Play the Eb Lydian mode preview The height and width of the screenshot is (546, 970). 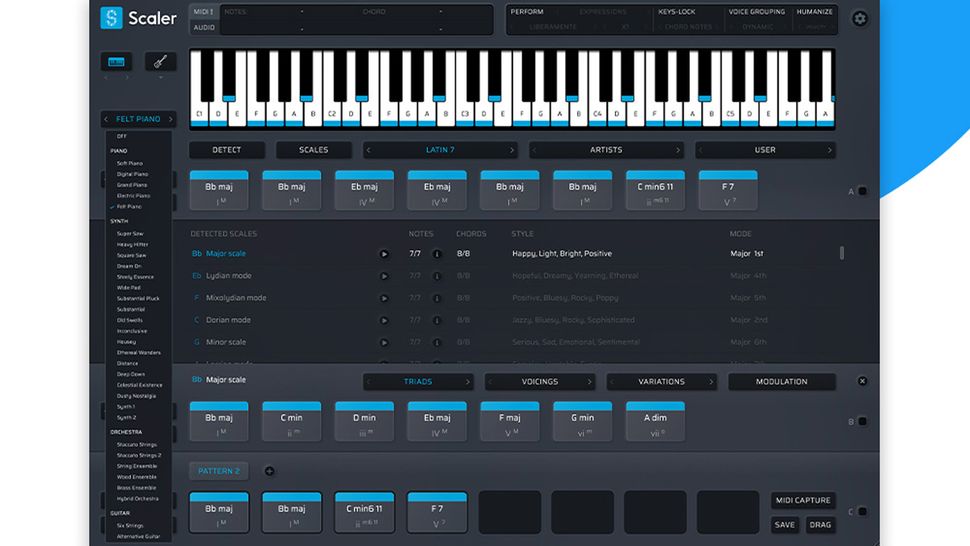tap(384, 276)
